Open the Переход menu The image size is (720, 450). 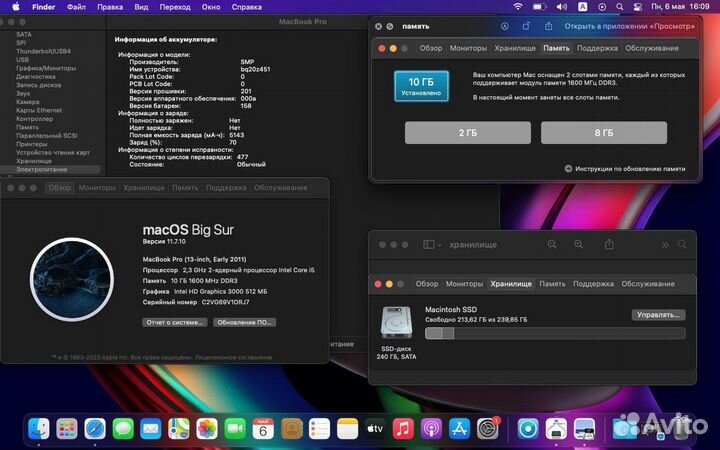[x=175, y=7]
